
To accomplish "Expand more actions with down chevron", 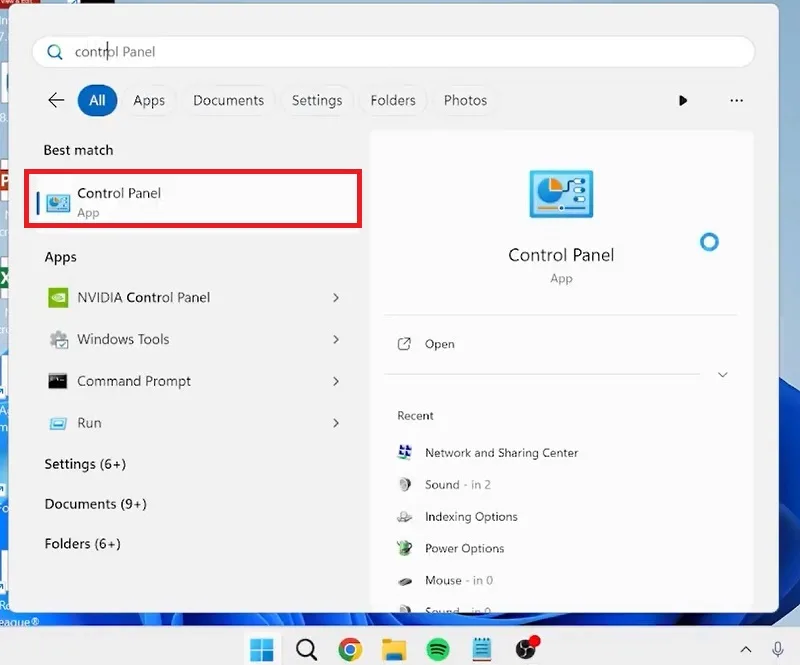I will pos(722,375).
